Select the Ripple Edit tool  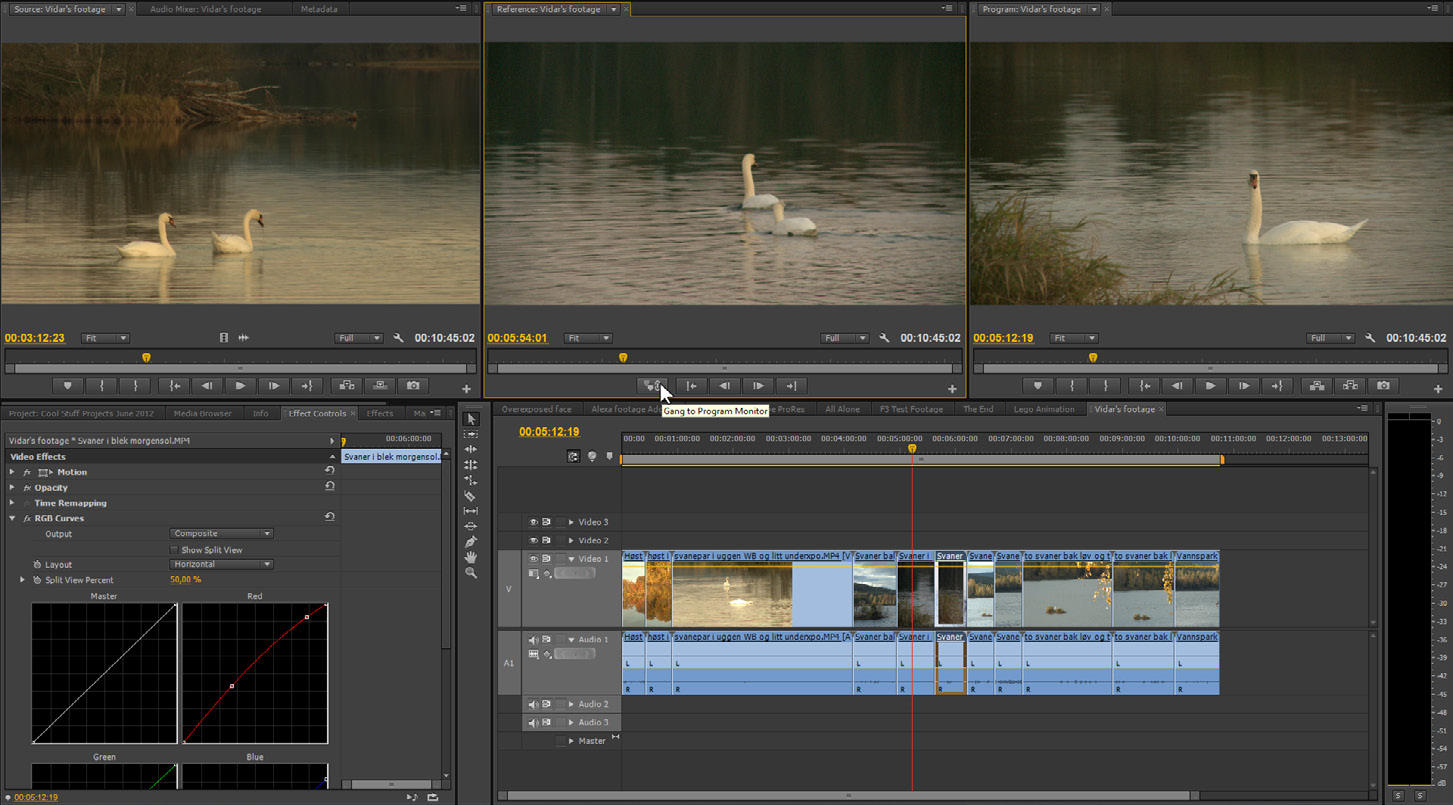471,450
